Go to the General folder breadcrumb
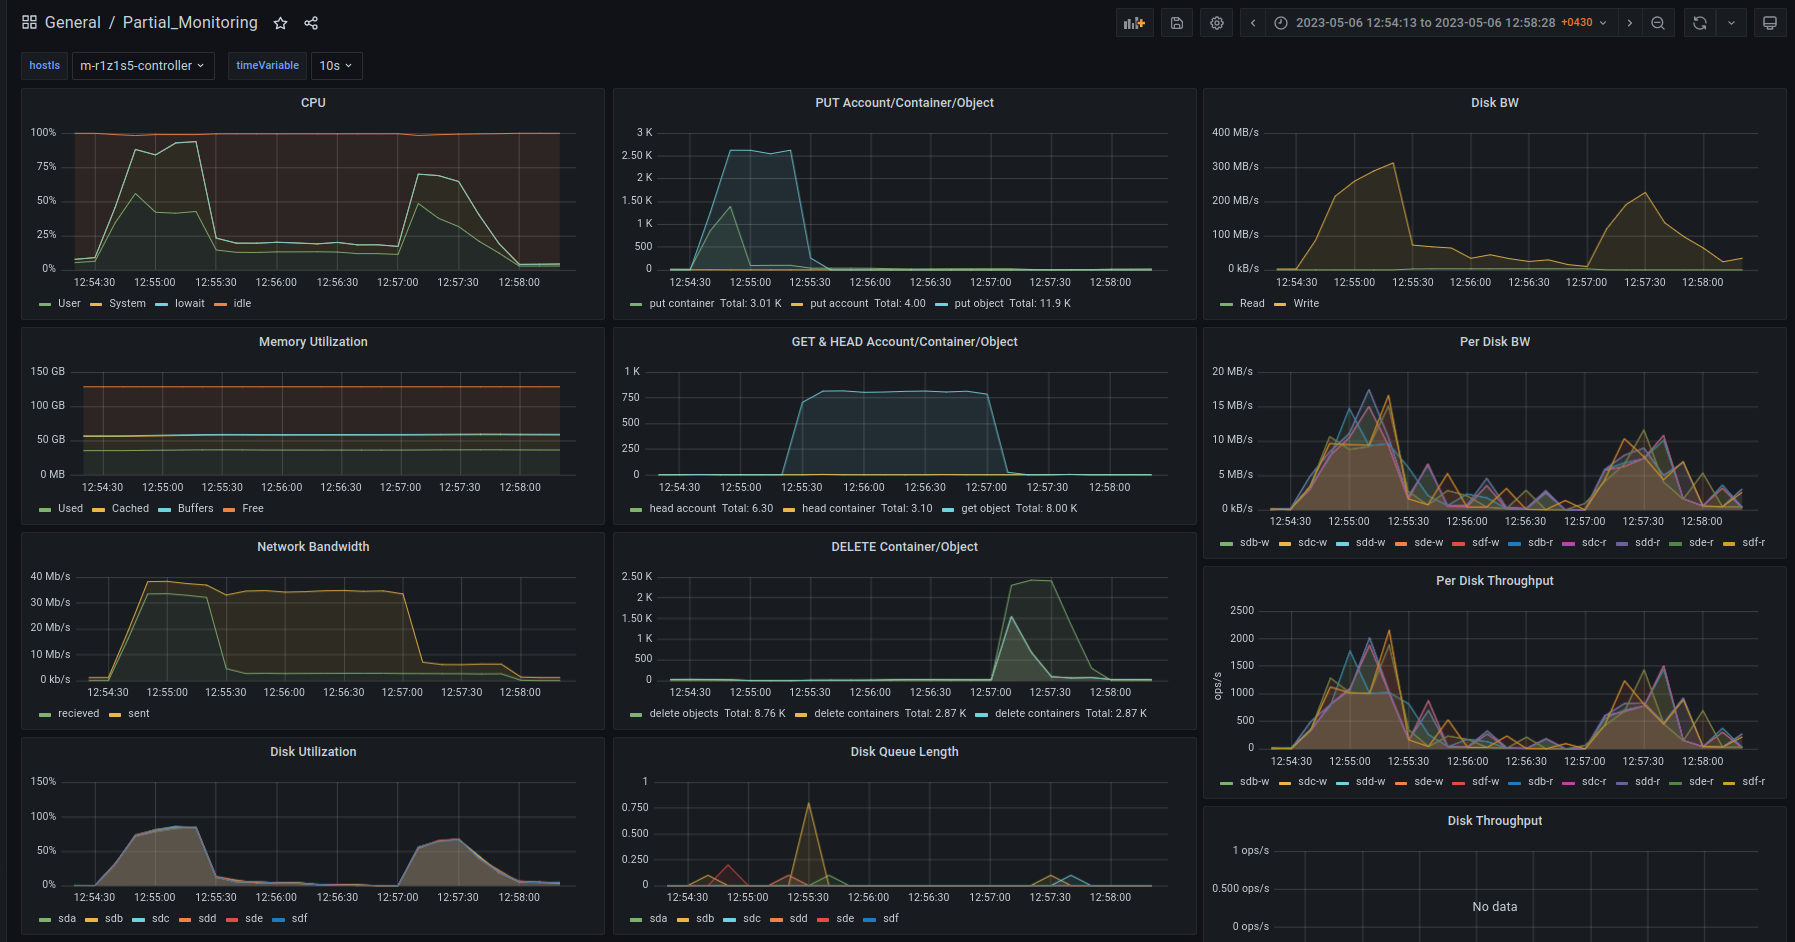Screen dimensions: 1795x942 click(x=72, y=23)
